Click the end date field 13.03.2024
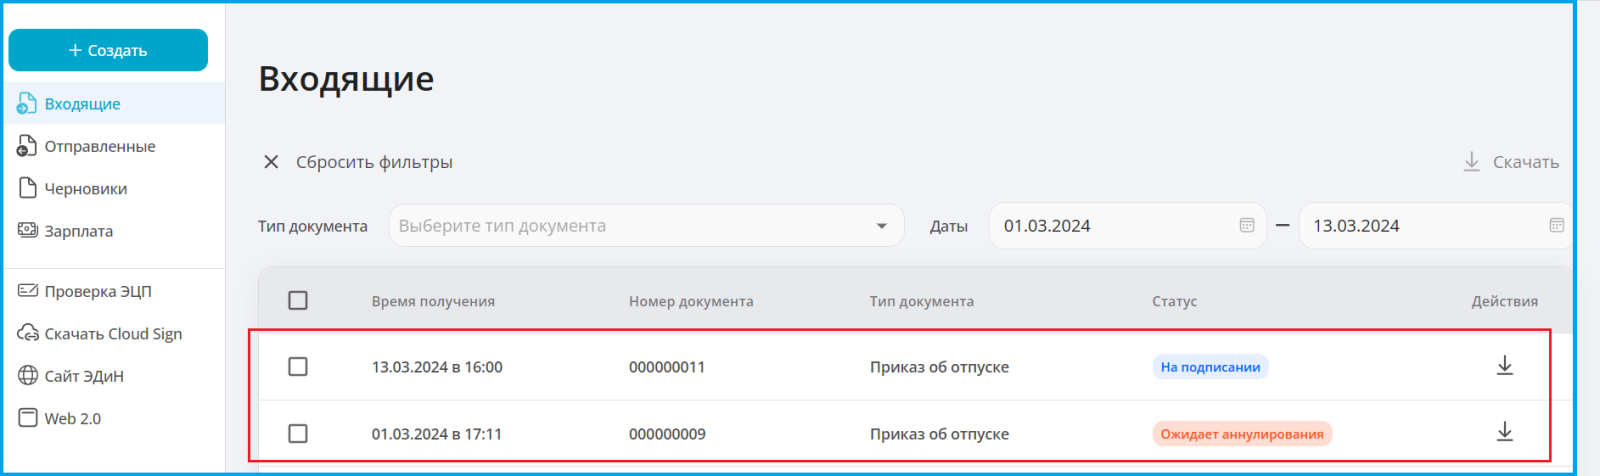This screenshot has width=1600, height=476. (1436, 226)
